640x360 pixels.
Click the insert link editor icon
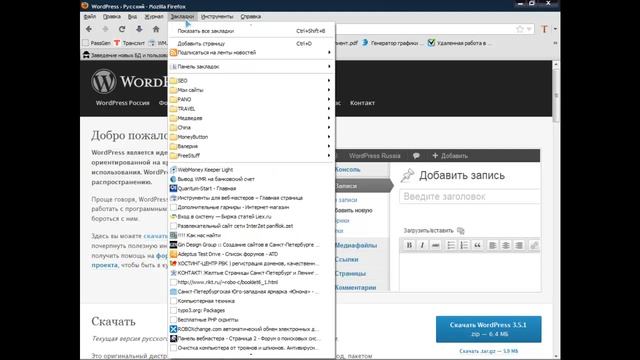[534, 245]
